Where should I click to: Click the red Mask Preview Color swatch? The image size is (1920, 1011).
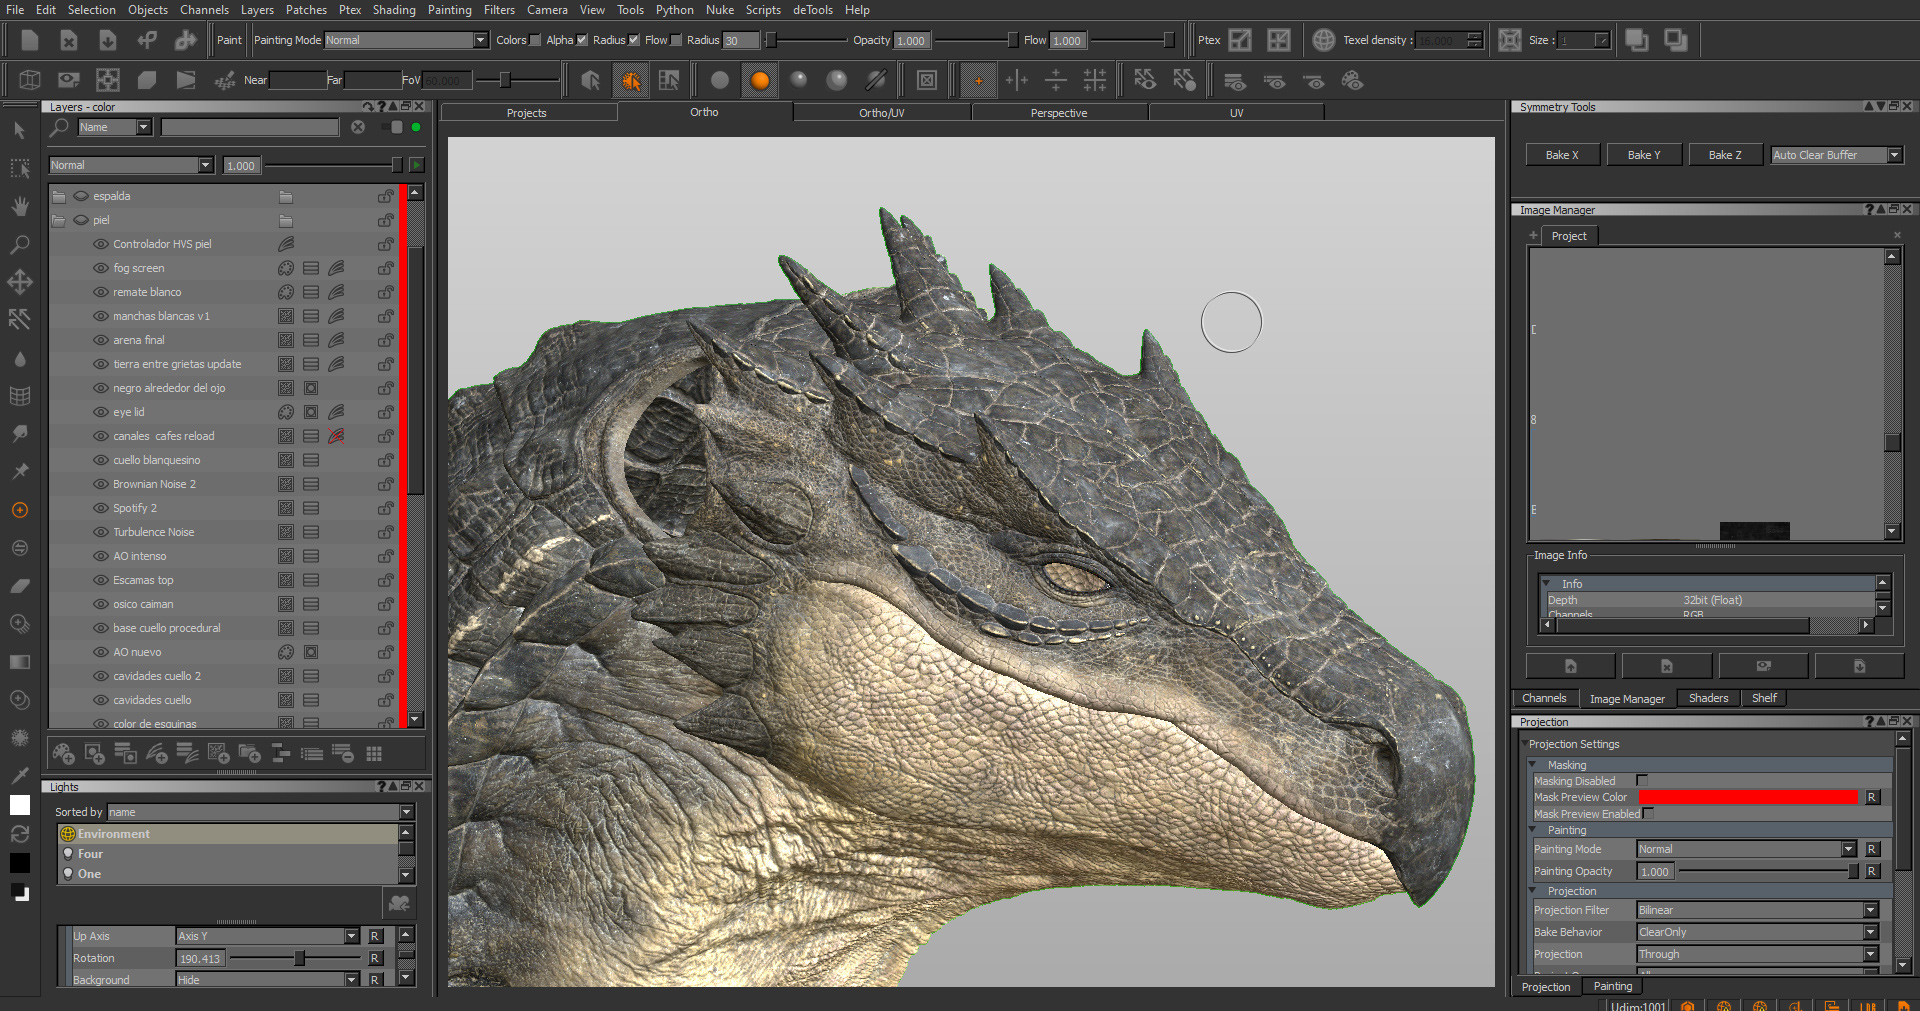[1748, 797]
